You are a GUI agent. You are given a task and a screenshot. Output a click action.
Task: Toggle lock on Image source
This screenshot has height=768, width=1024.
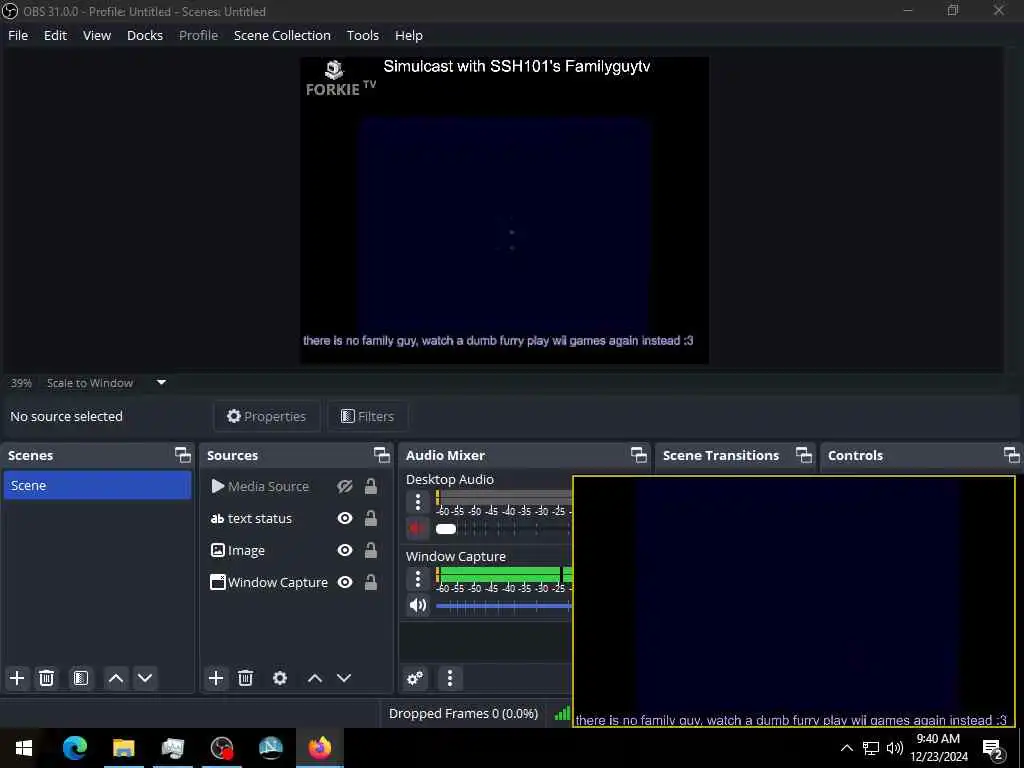(371, 551)
